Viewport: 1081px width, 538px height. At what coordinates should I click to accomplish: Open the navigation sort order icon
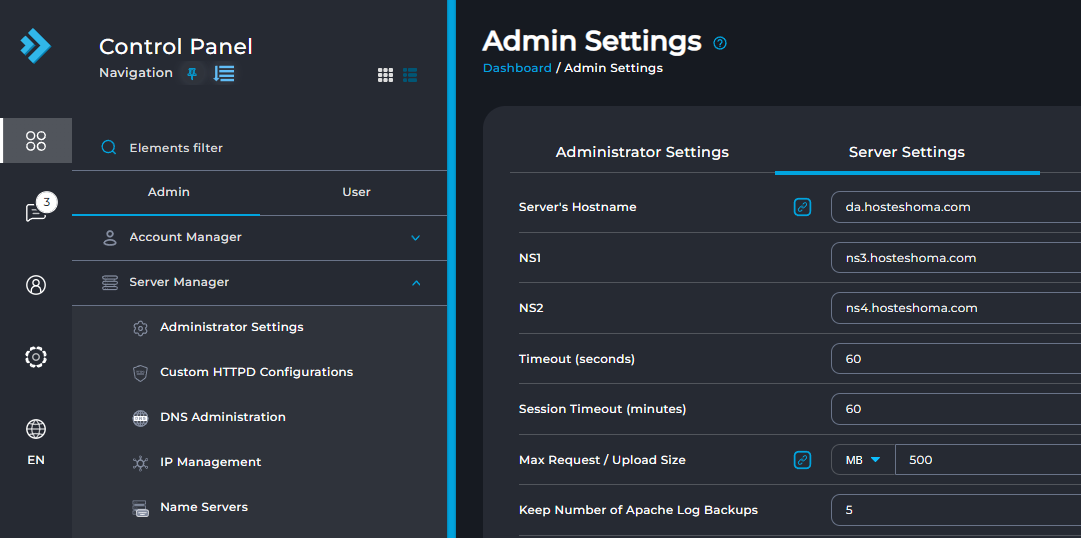(224, 73)
